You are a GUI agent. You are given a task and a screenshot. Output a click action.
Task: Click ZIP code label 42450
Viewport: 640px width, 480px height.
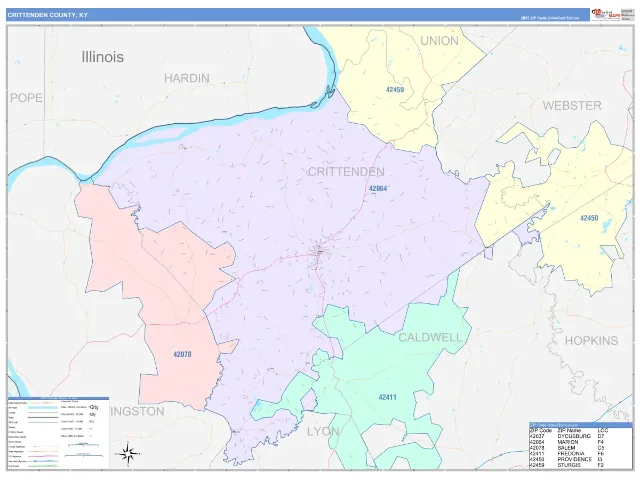(x=589, y=218)
